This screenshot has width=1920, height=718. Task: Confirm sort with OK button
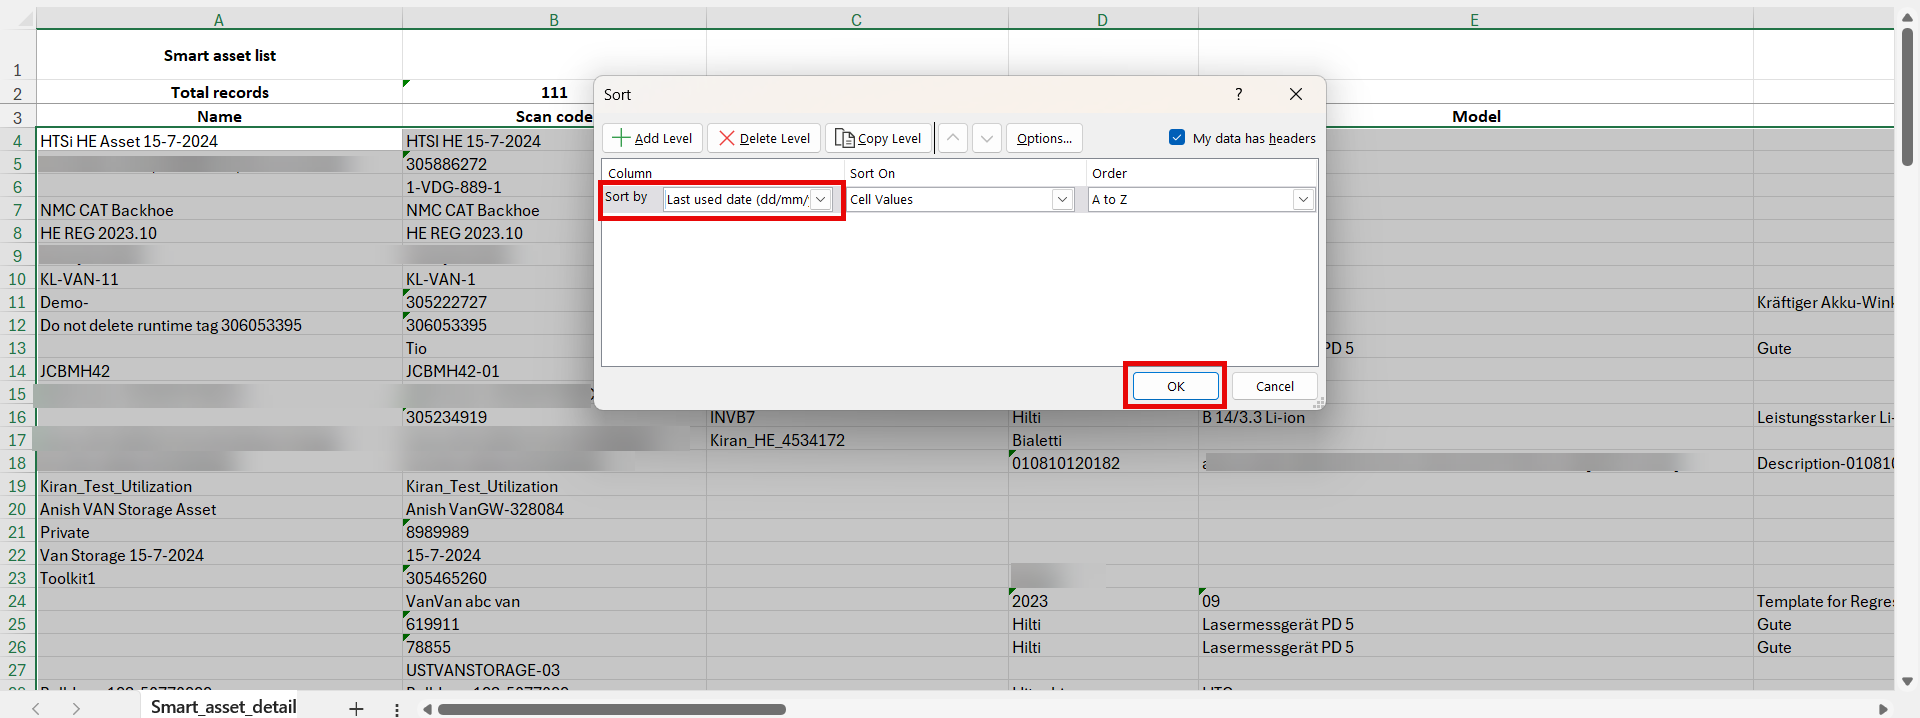click(x=1175, y=386)
